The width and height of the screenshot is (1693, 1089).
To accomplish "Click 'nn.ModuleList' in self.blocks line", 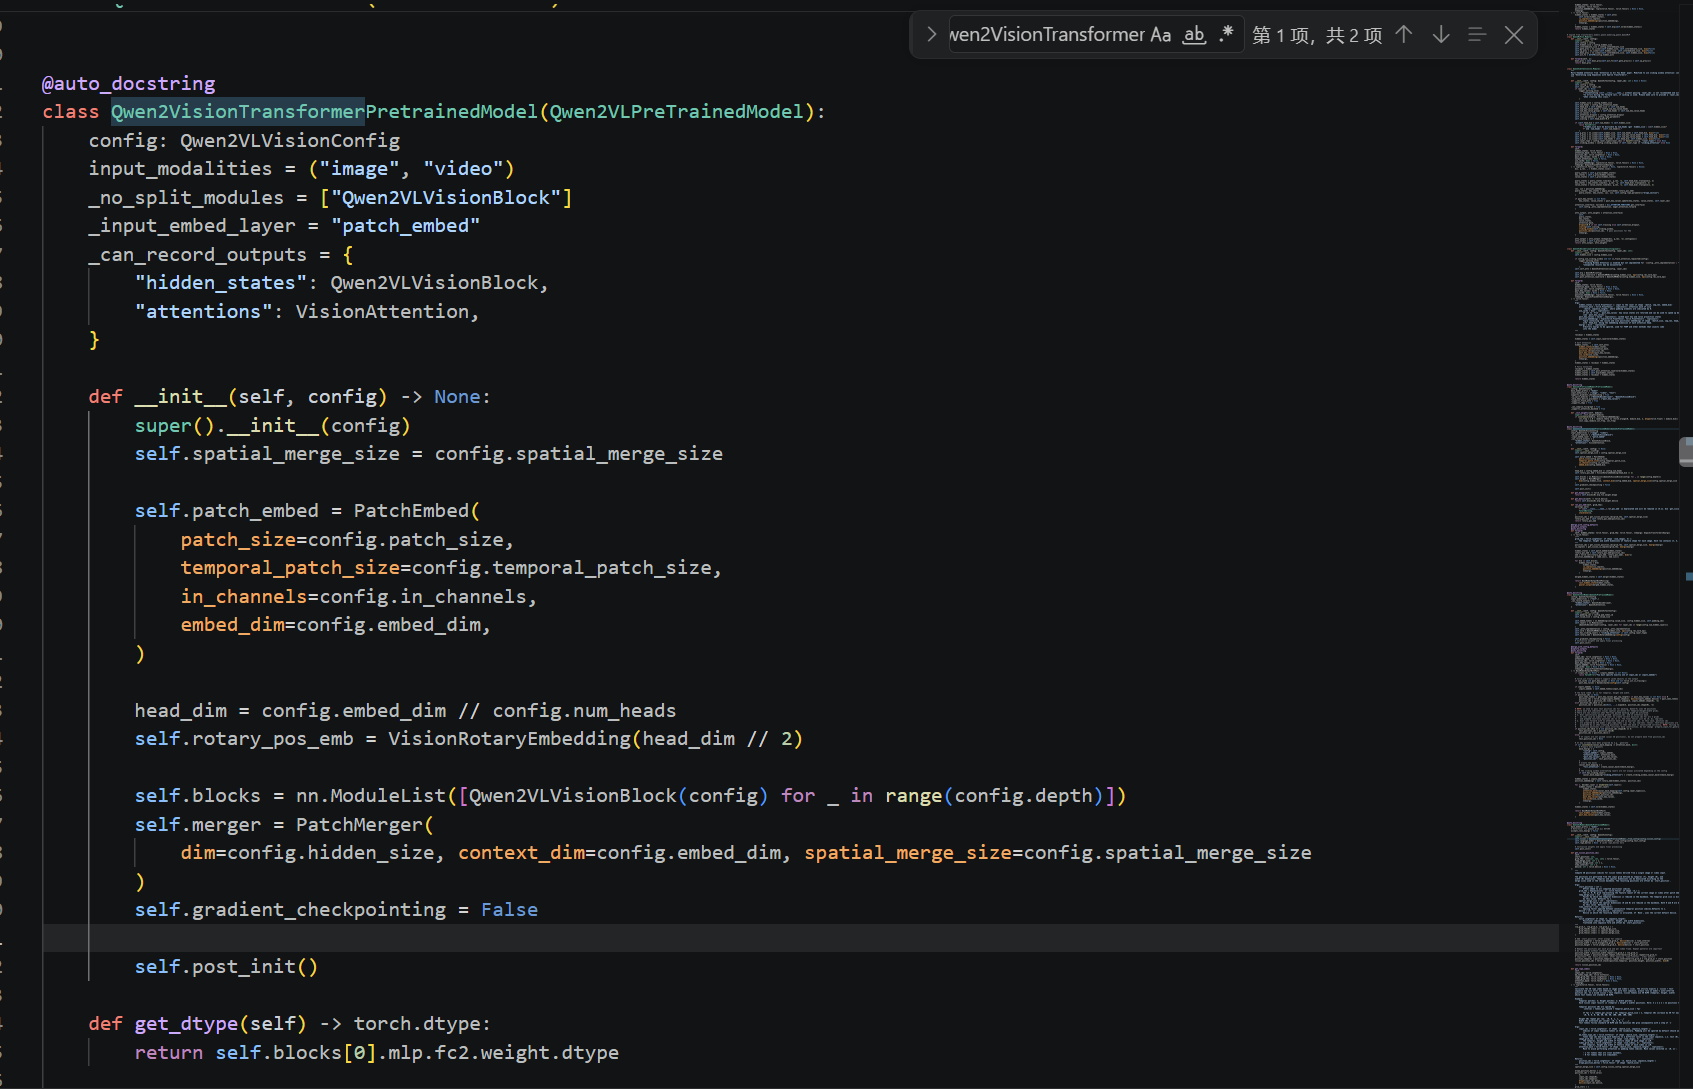I will tap(371, 795).
